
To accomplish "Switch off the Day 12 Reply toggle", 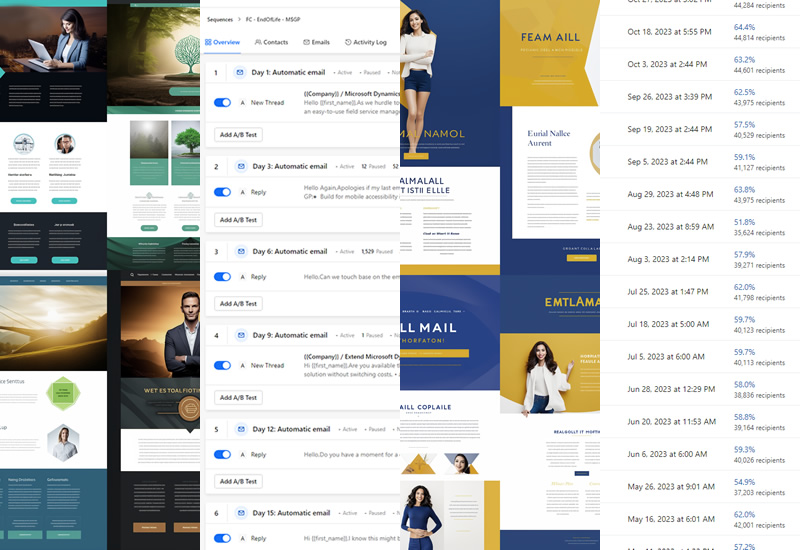I will pos(222,454).
